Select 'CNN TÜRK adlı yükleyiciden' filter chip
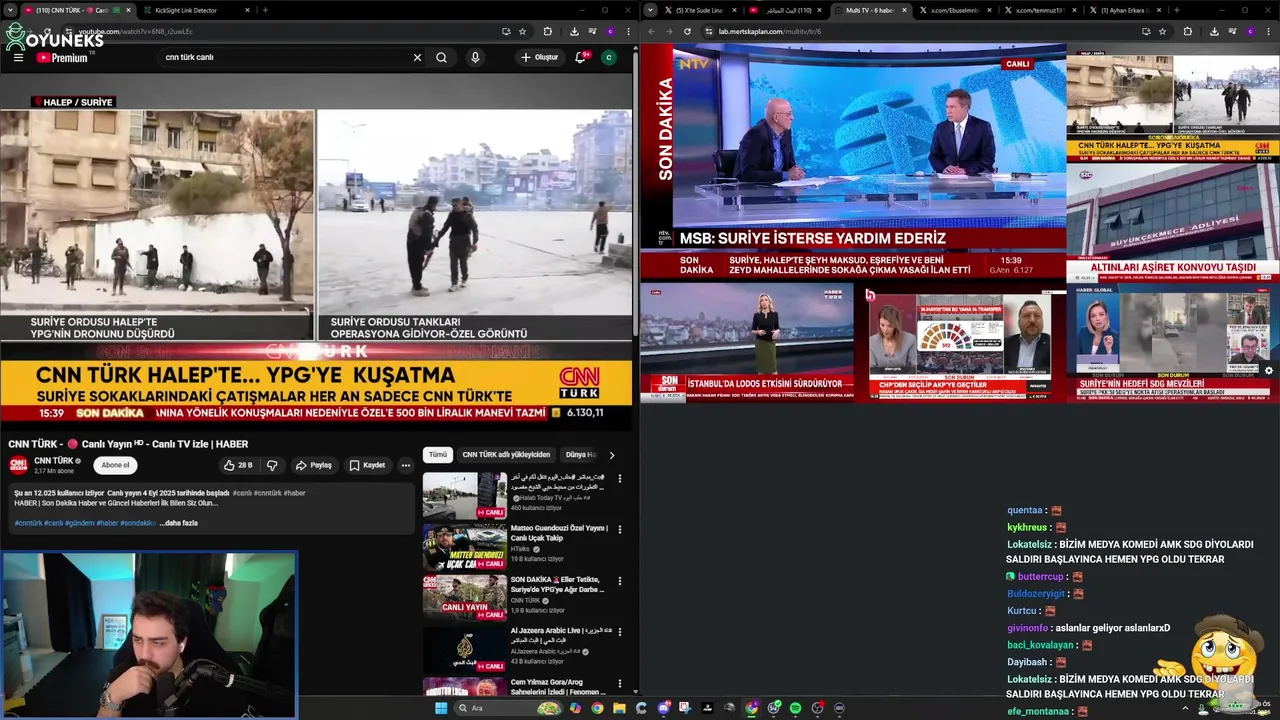 tap(506, 454)
